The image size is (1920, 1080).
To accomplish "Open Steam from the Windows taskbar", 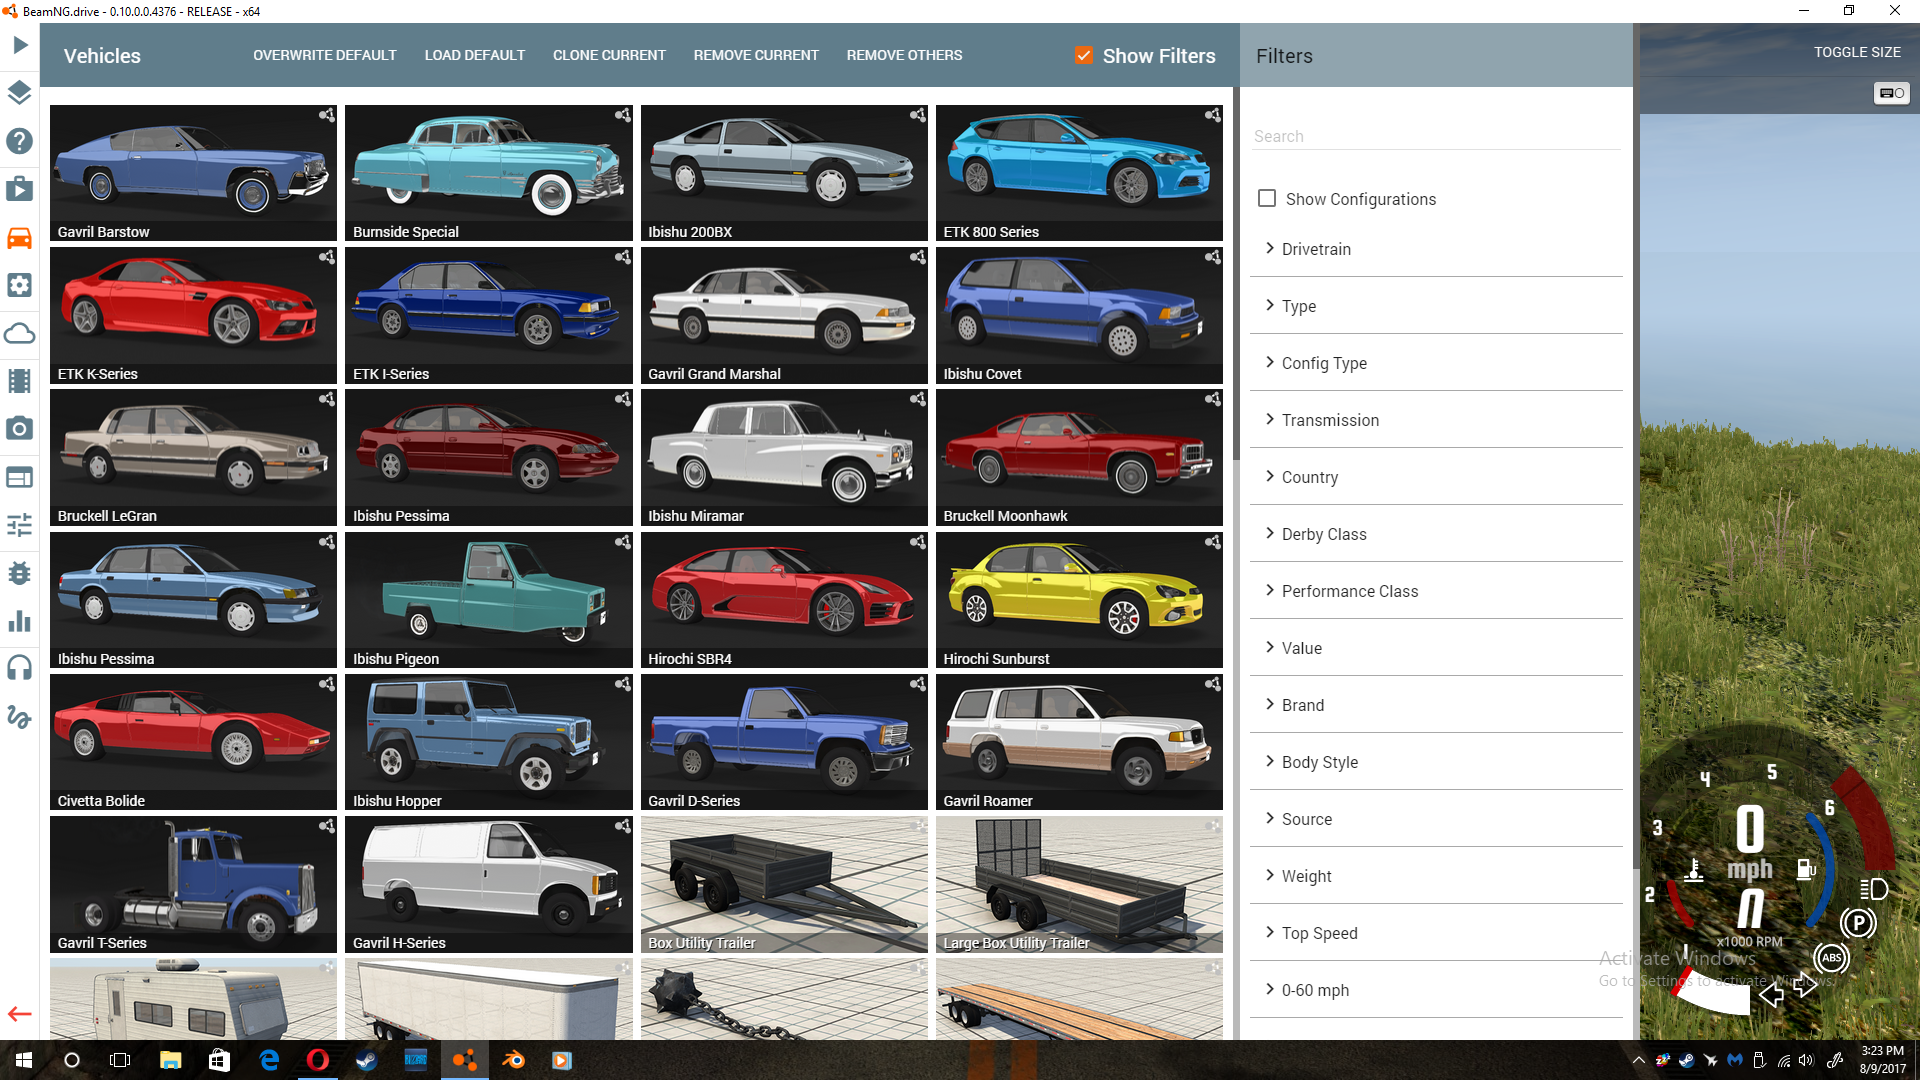I will (366, 1060).
